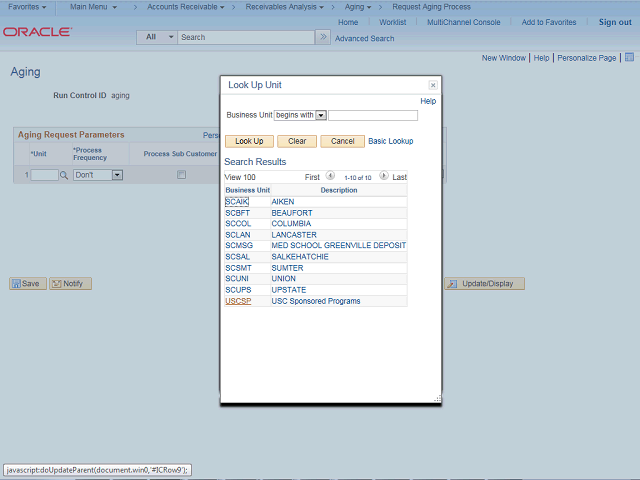Image resolution: width=640 pixels, height=480 pixels.
Task: Open Accounts Receivable breadcrumb menu
Action: 186,7
